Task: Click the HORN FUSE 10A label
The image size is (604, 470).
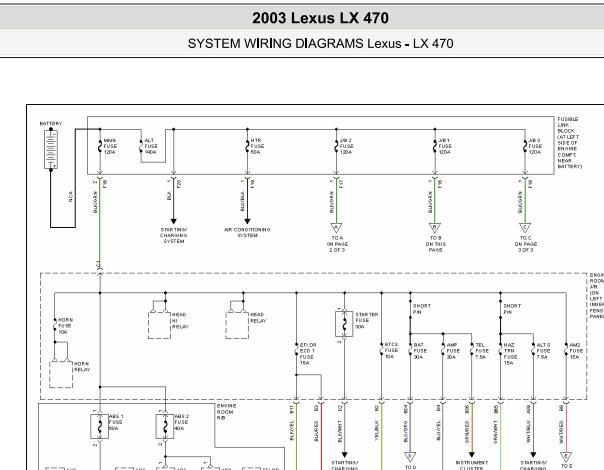Action: pyautogui.click(x=65, y=326)
